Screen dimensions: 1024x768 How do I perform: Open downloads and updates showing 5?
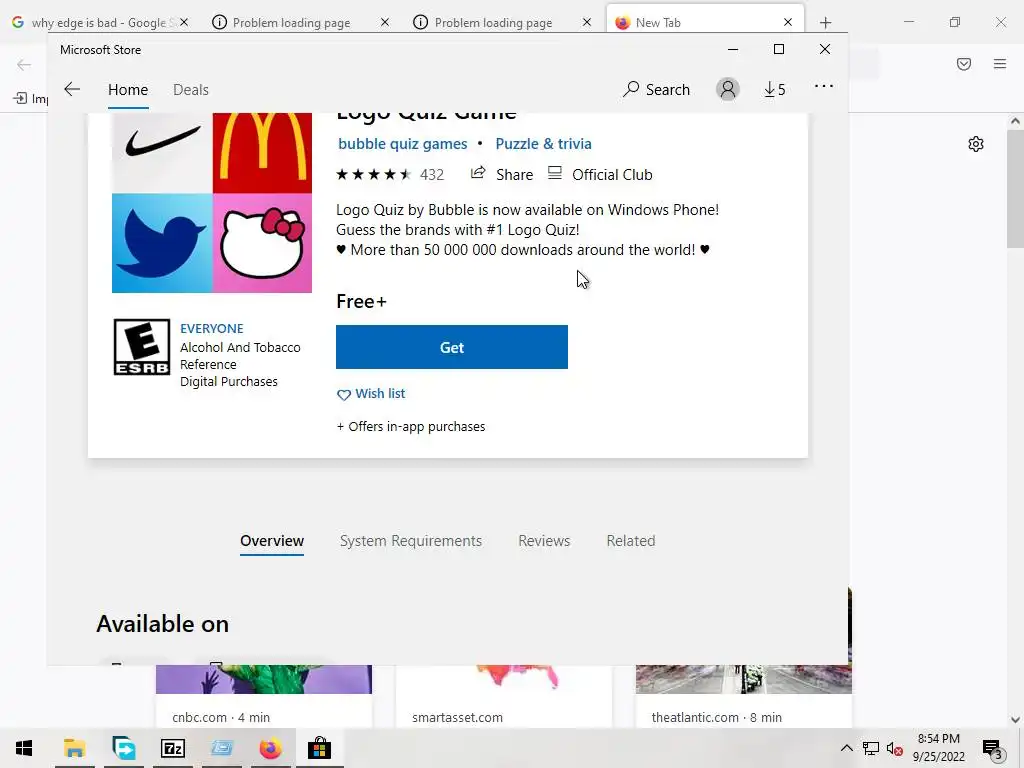click(775, 89)
